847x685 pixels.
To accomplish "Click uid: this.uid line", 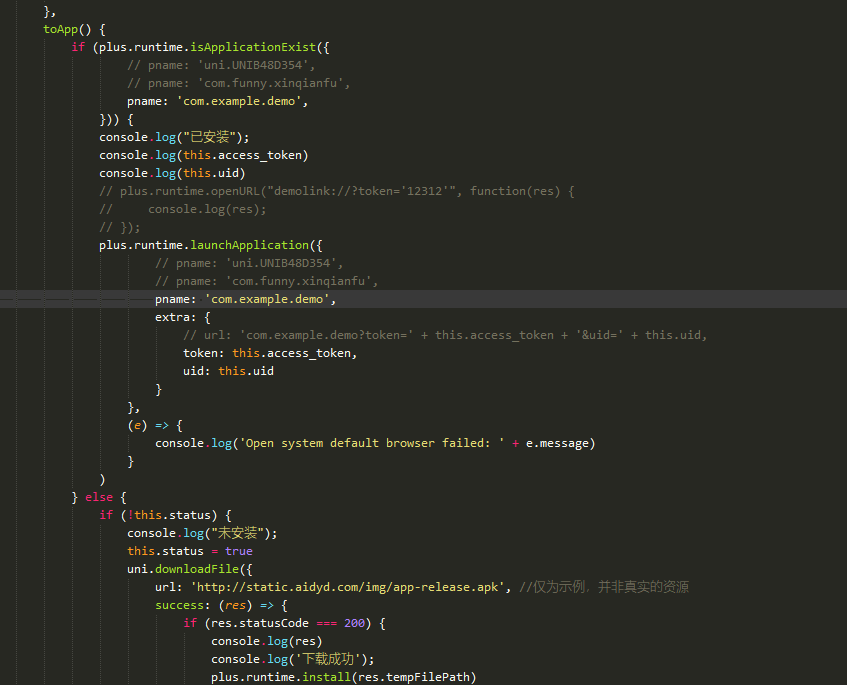I will point(228,371).
